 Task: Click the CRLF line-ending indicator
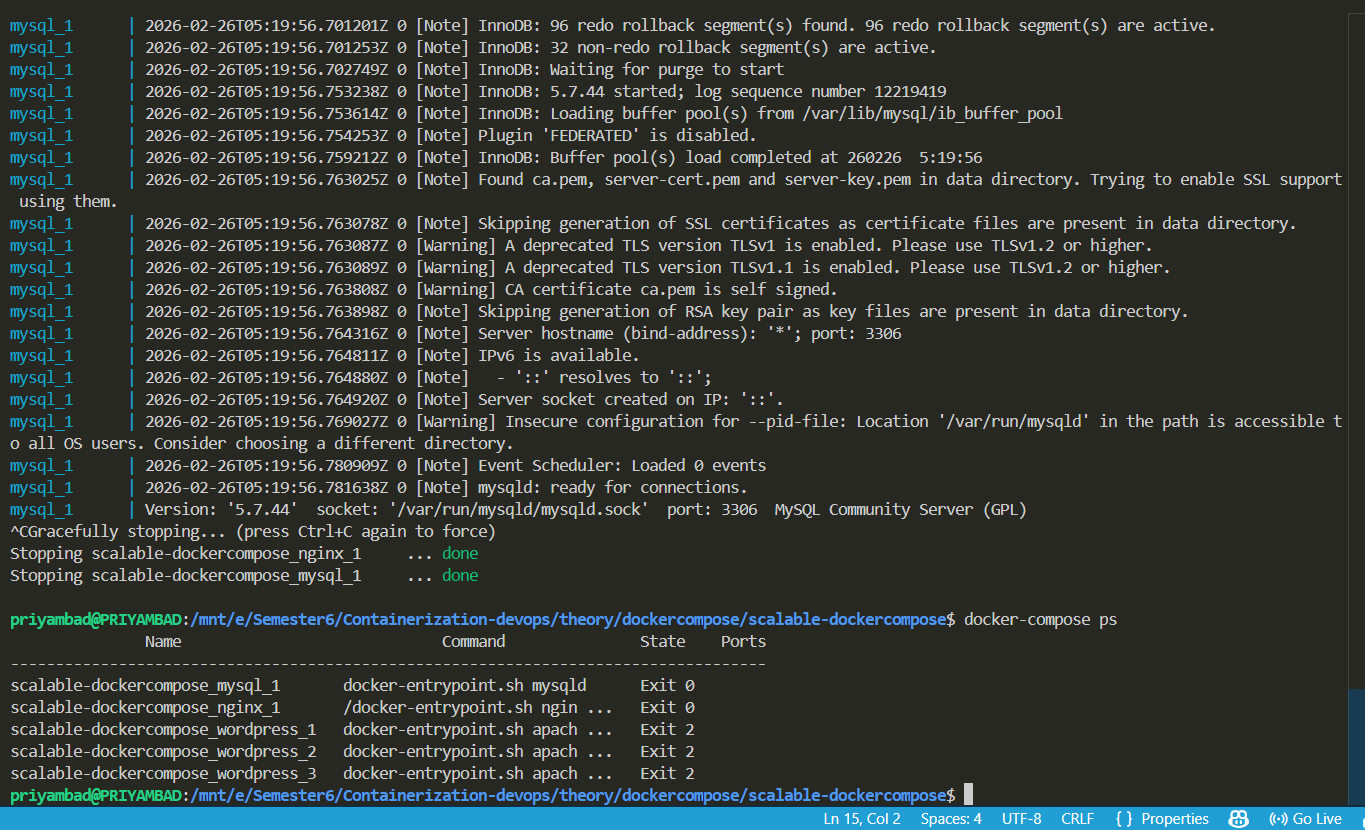(x=1077, y=818)
